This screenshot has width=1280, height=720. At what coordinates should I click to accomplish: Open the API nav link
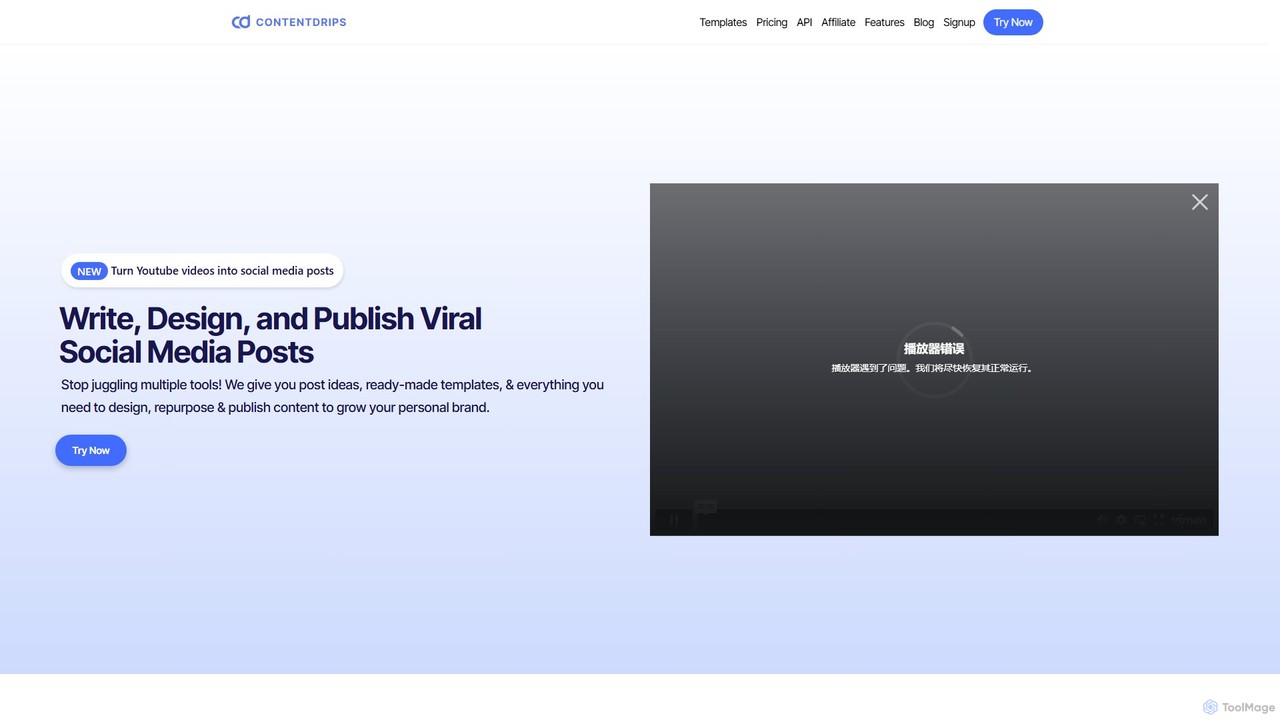tap(804, 22)
